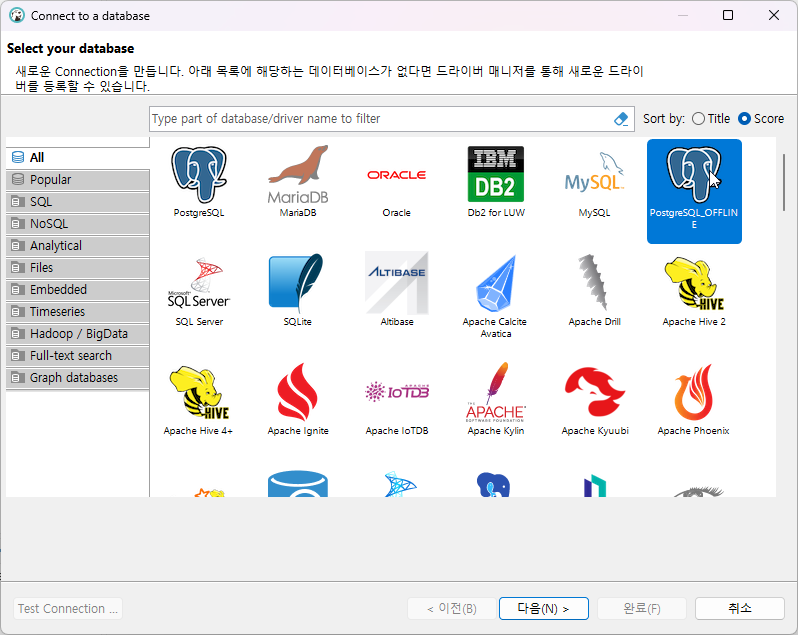Screen dimensions: 798x635
Task: Select the PostgreSQL database icon
Action: point(199,176)
